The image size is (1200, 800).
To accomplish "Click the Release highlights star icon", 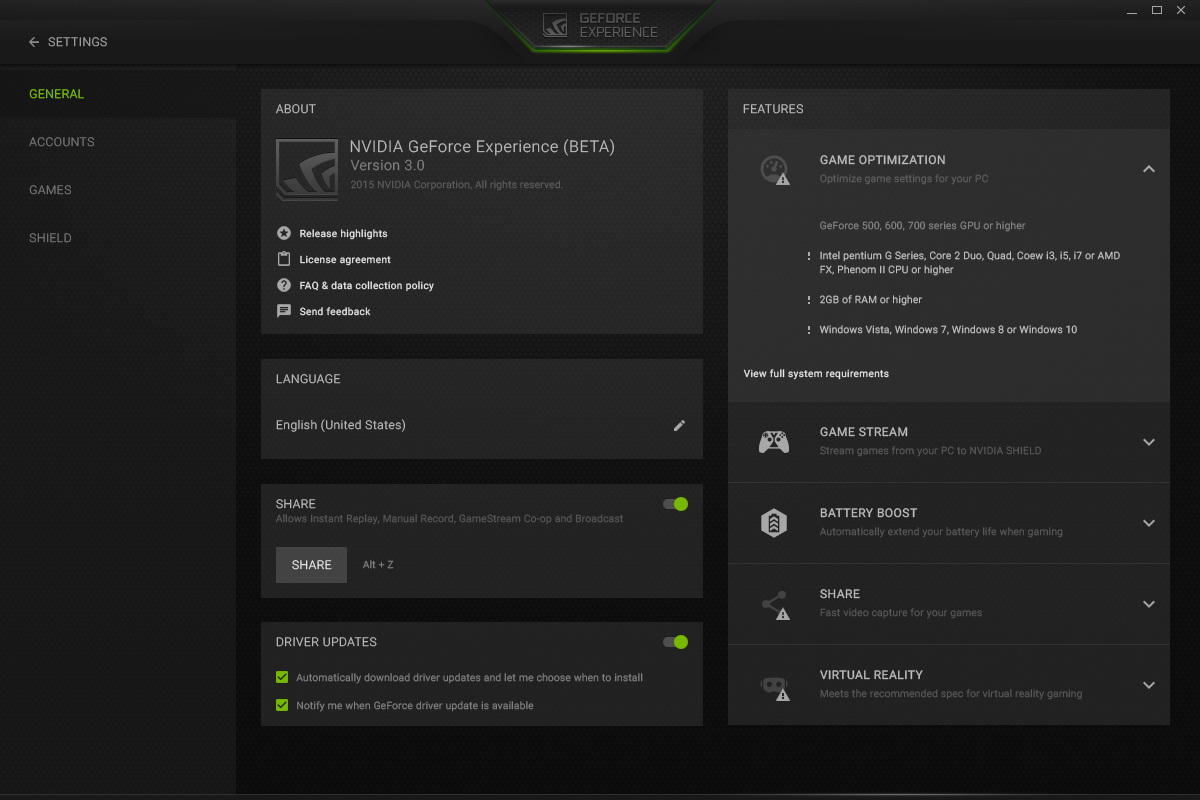I will pos(284,233).
